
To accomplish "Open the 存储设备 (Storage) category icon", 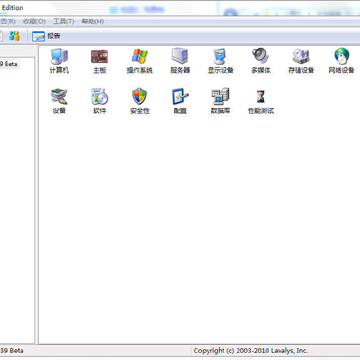I will click(301, 56).
